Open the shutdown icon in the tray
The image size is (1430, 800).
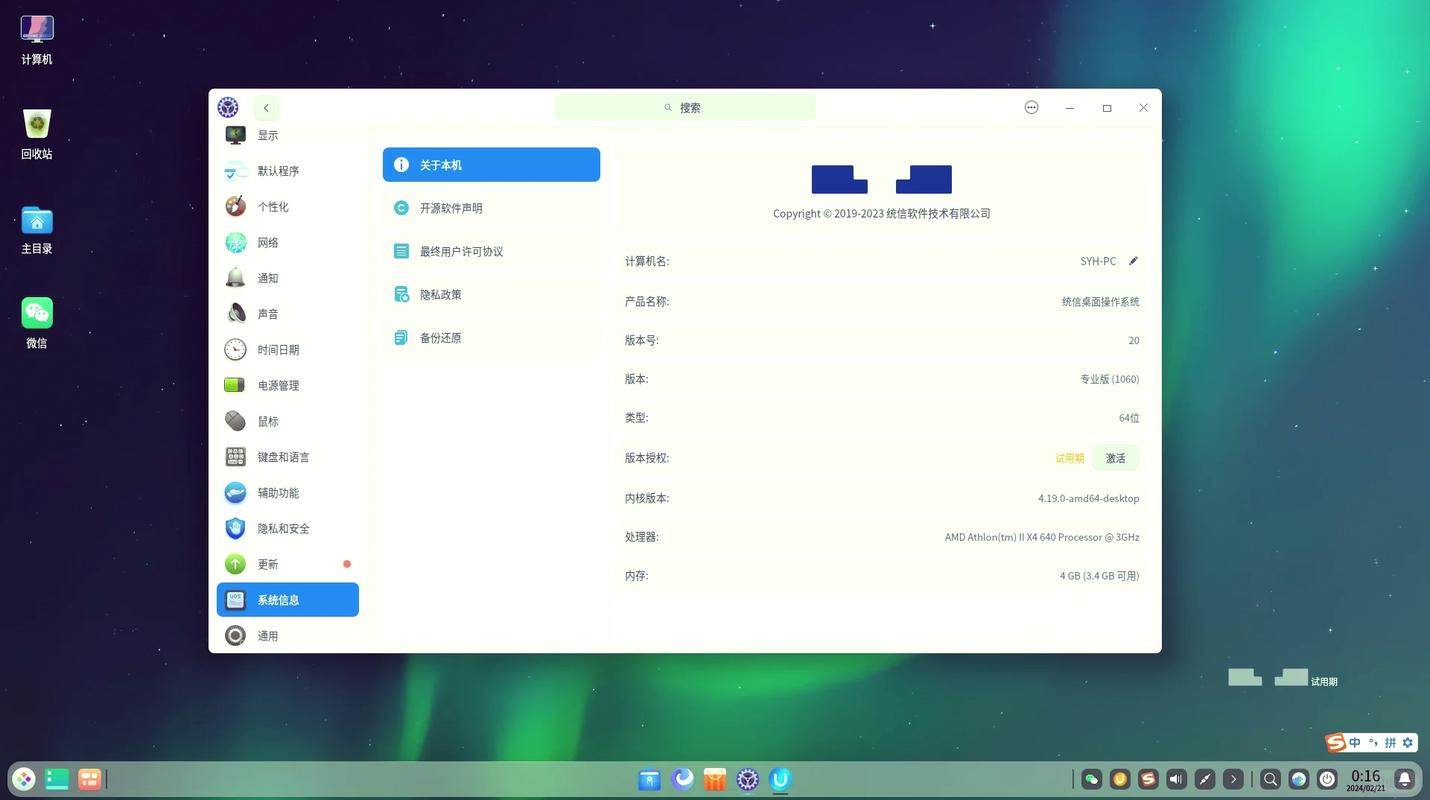(x=1326, y=779)
